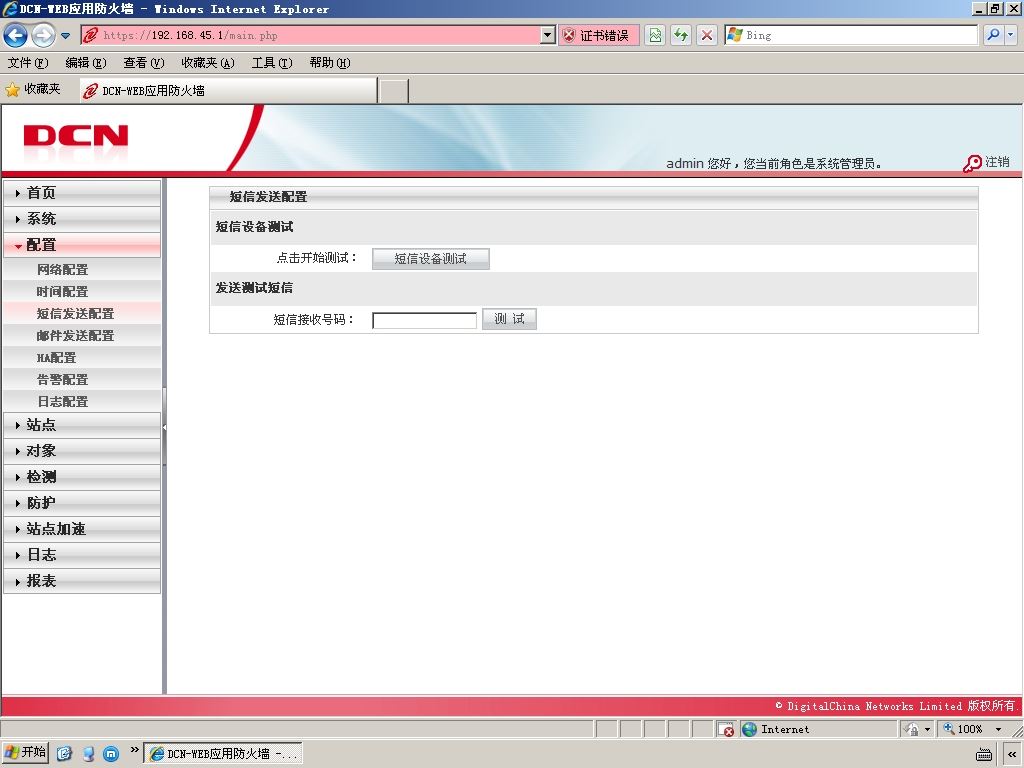Click the 短信设备测试 button
This screenshot has height=768, width=1024.
(430, 259)
